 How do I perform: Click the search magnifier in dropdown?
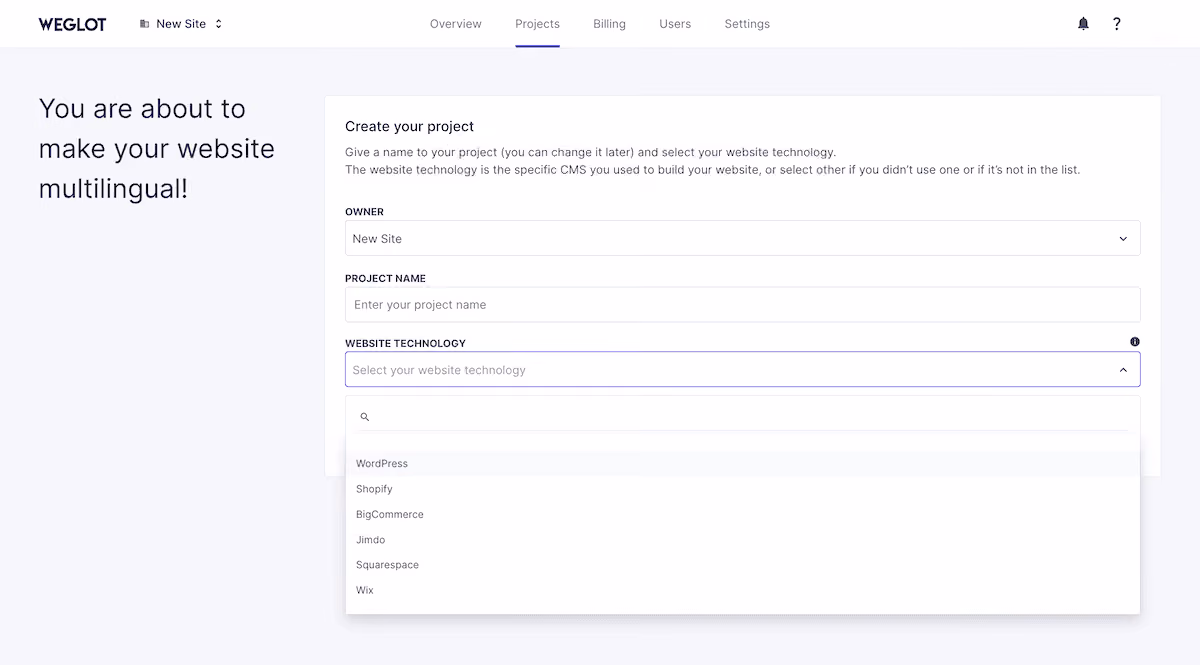coord(365,417)
